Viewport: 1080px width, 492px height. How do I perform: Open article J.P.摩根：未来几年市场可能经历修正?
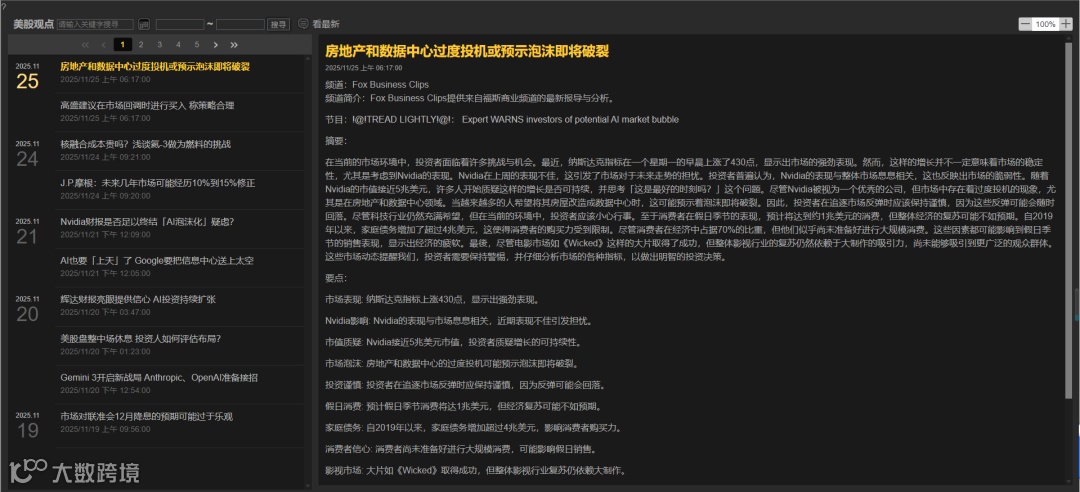tap(158, 183)
